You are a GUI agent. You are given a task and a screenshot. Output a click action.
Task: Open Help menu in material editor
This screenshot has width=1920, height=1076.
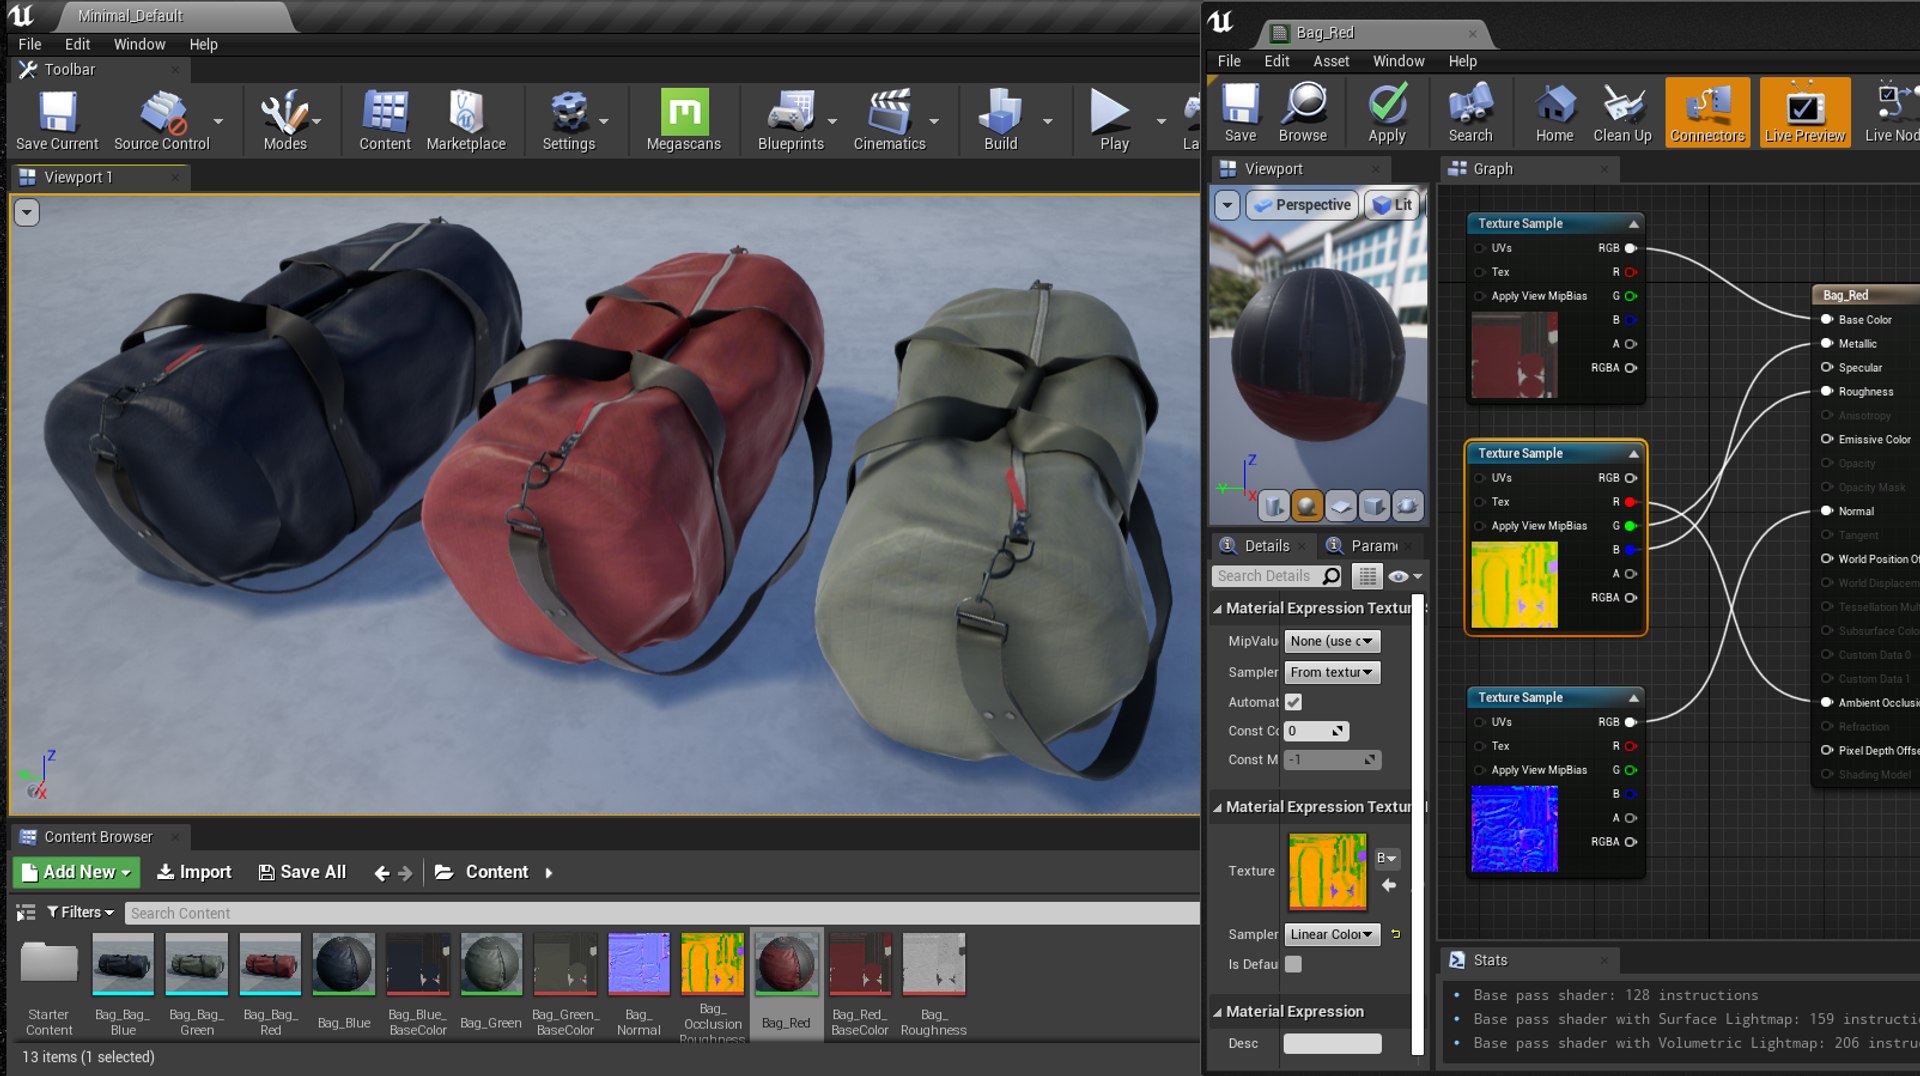[x=1462, y=61]
